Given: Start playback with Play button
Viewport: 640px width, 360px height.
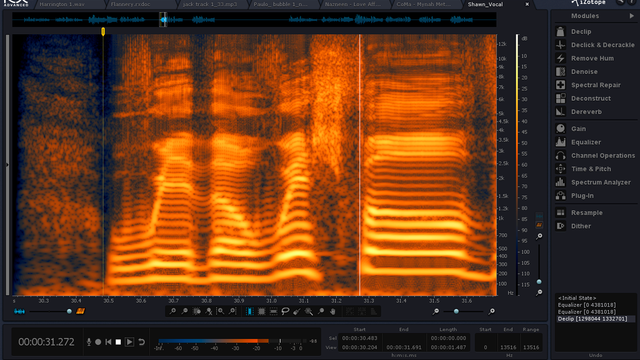Looking at the screenshot, I should coord(129,342).
